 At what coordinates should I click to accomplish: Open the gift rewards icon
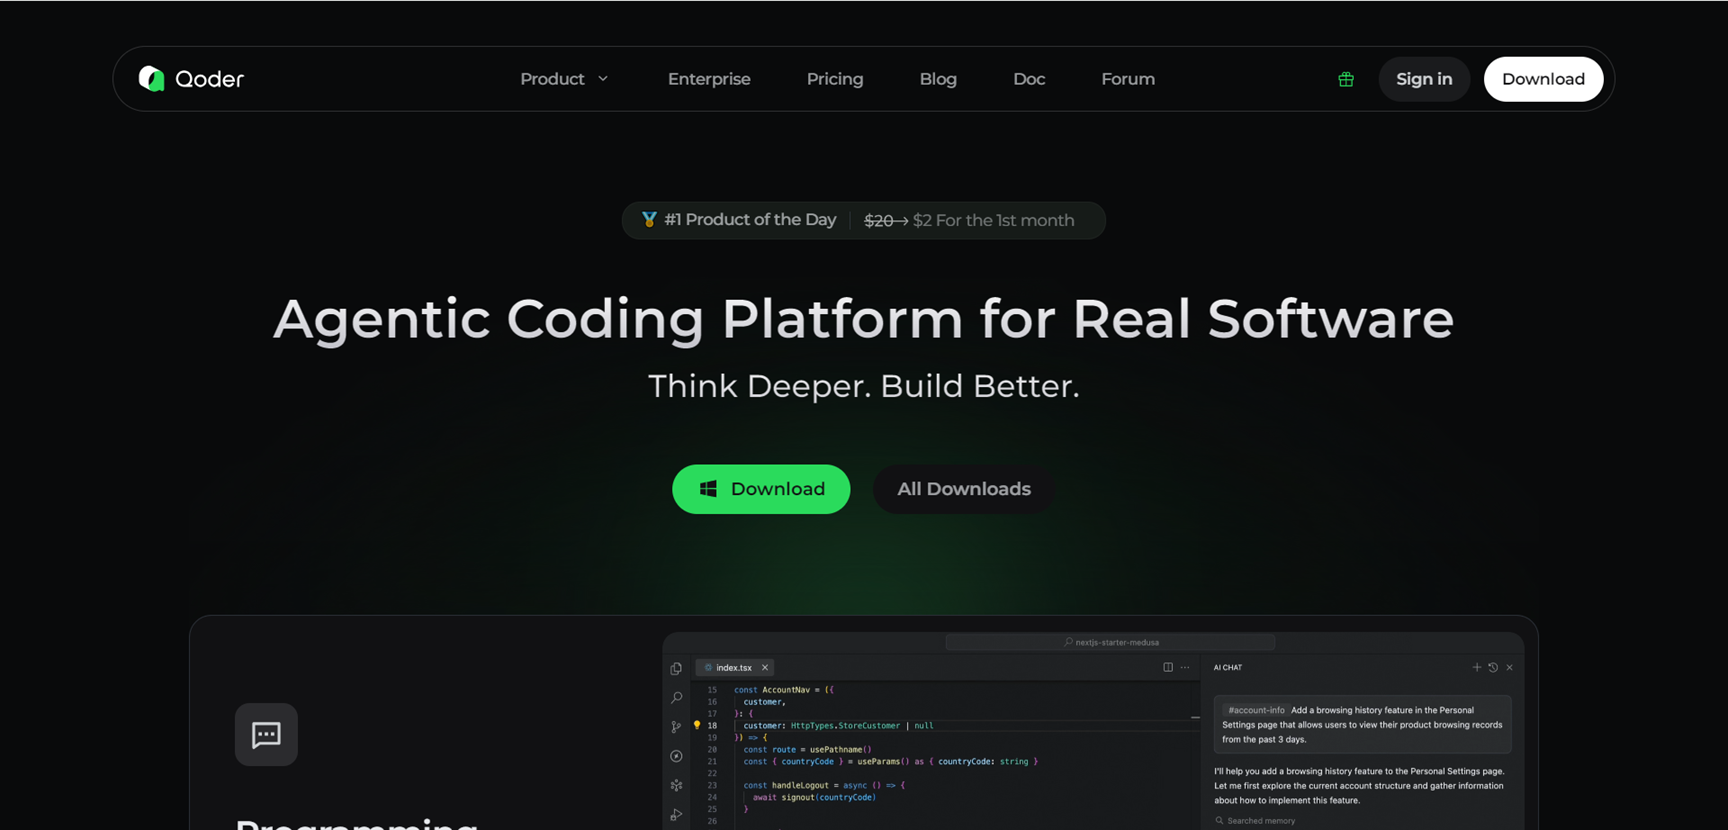[1346, 79]
